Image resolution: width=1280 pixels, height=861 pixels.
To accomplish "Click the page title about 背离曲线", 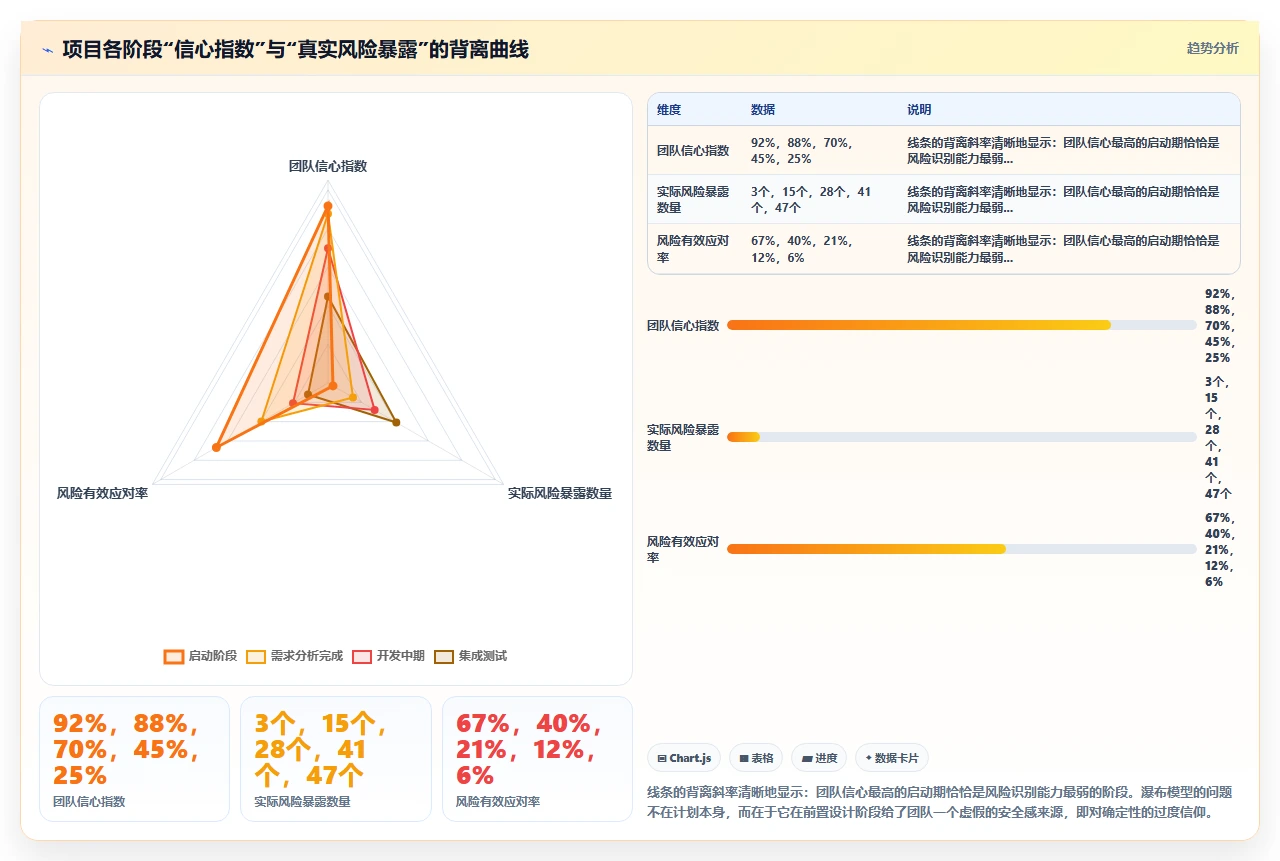I will click(296, 49).
